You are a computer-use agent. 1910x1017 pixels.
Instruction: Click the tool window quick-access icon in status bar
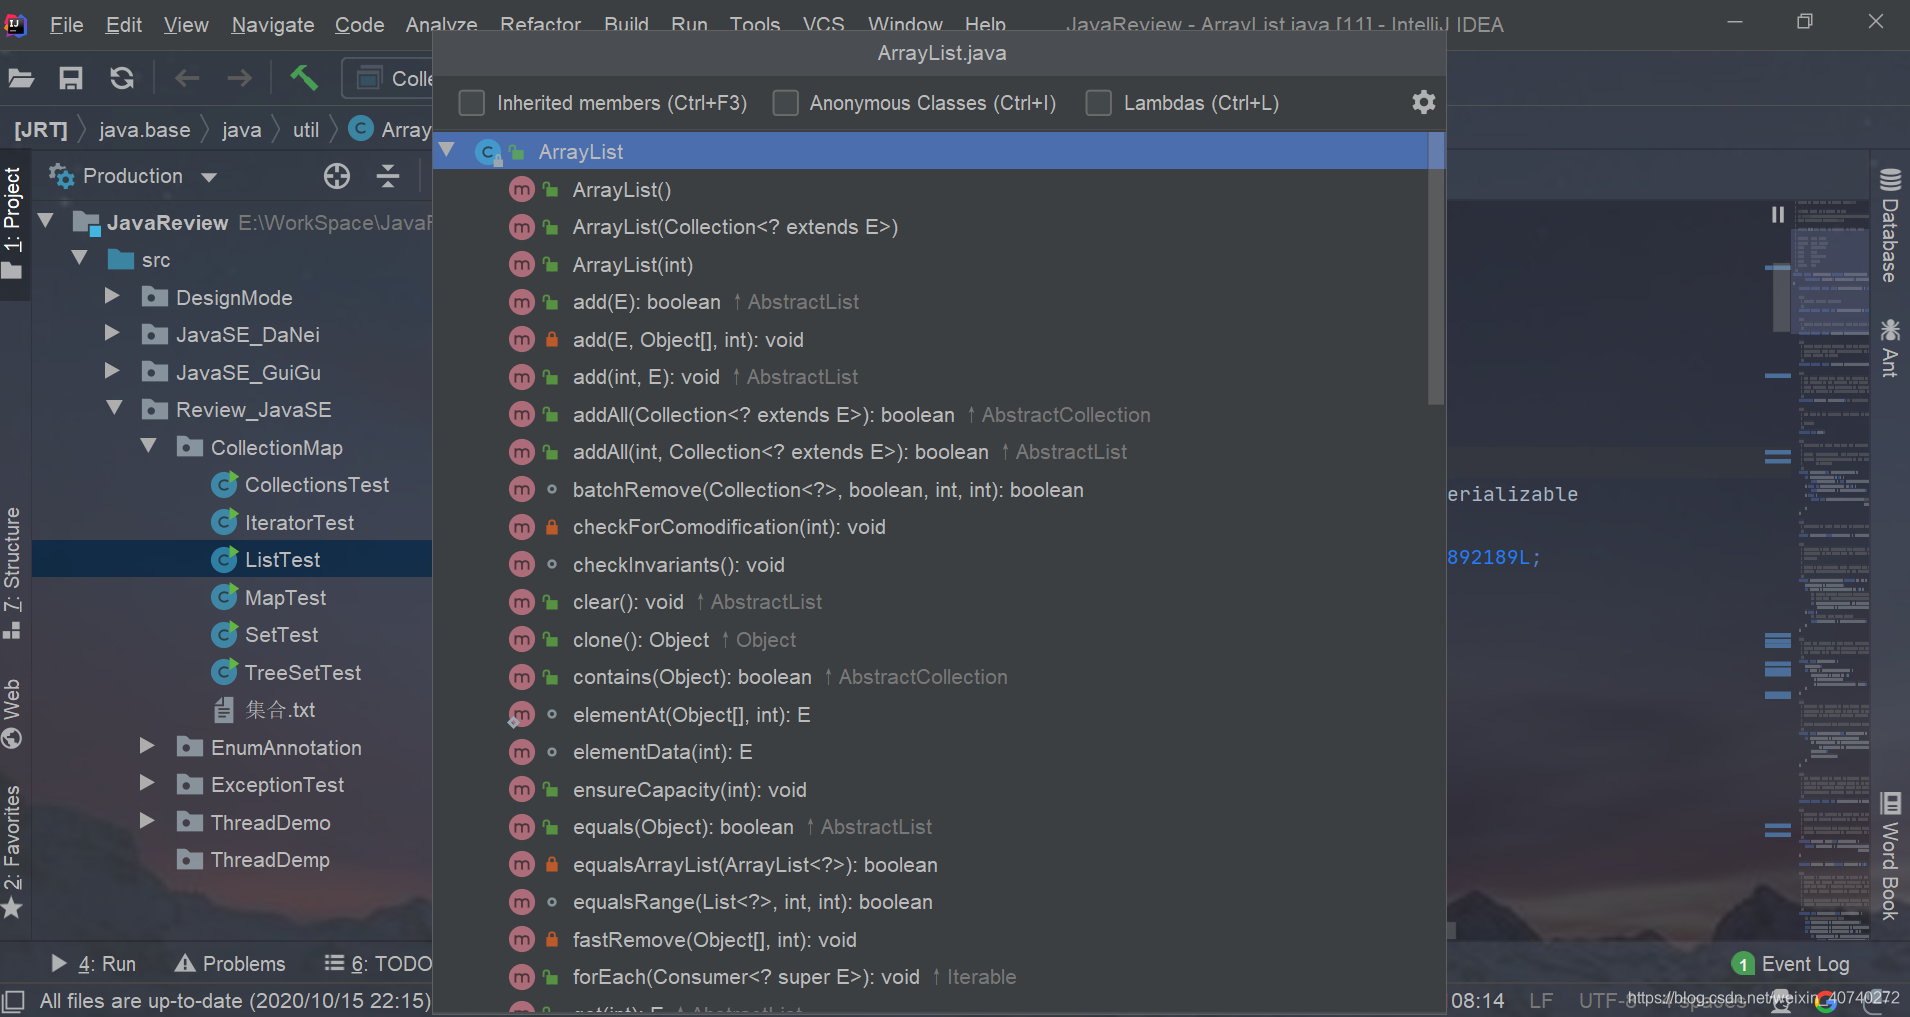(x=13, y=1001)
